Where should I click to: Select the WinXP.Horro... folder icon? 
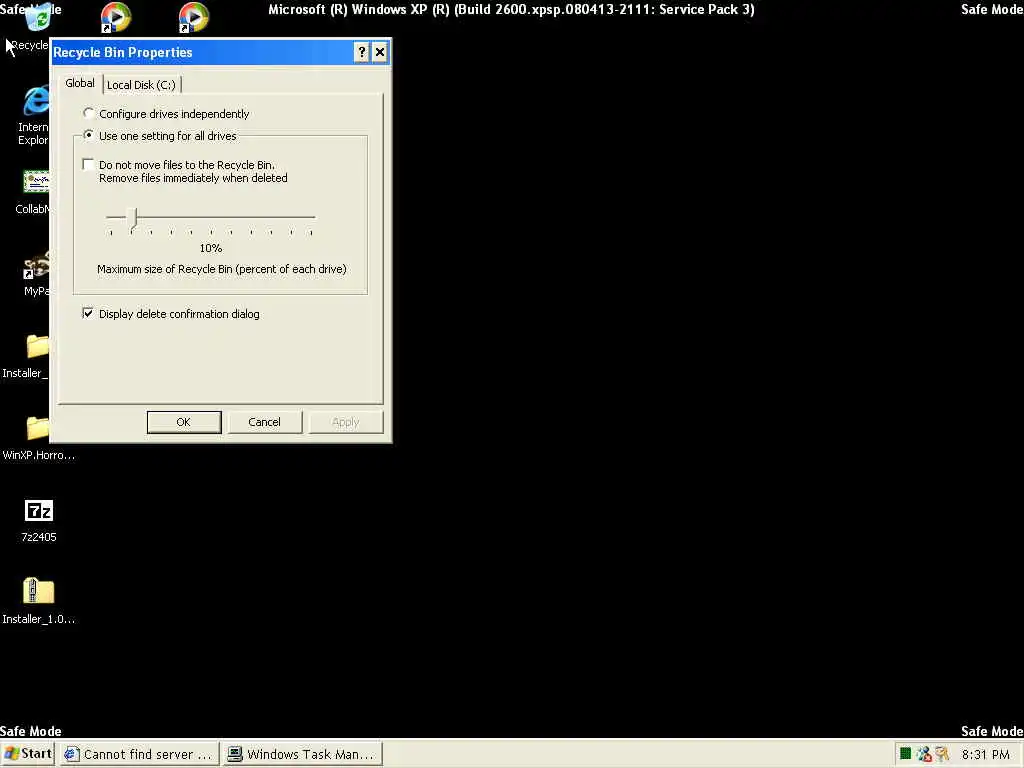click(38, 428)
